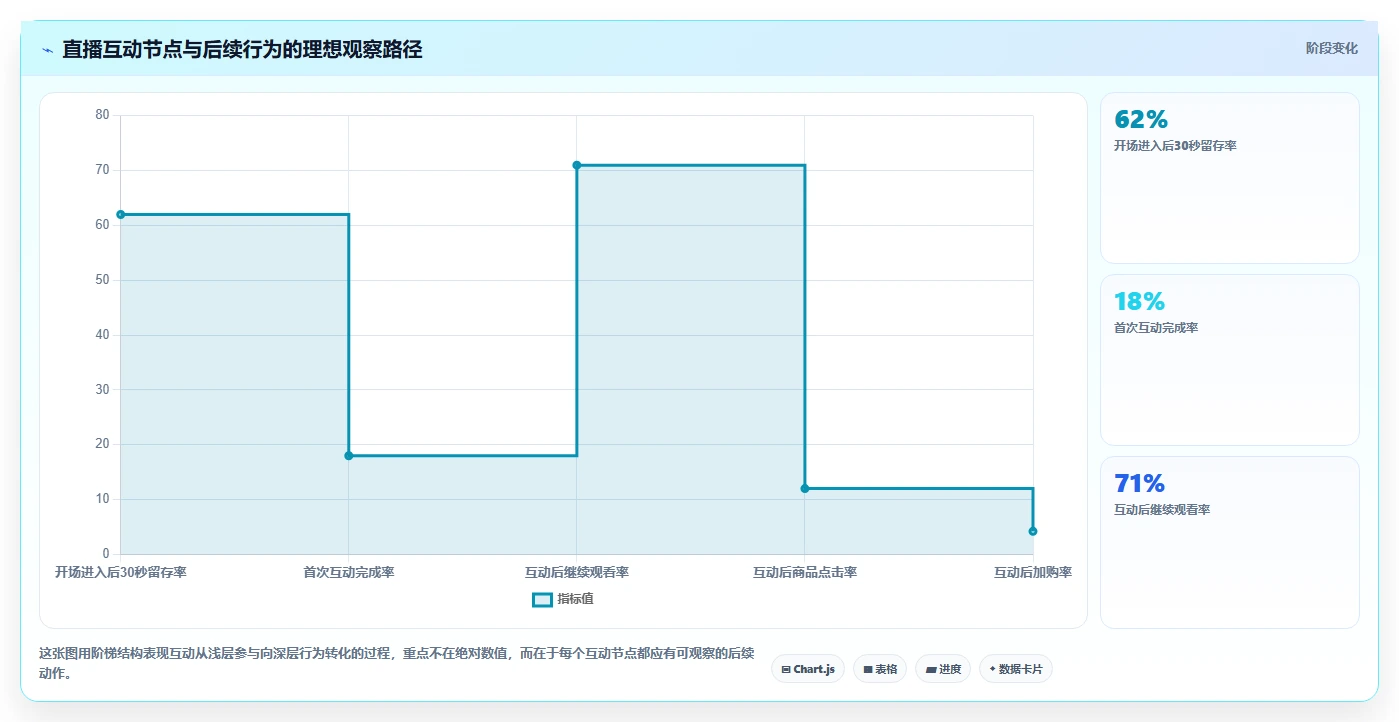Open the 71% 互动后继续观看率 card
Image resolution: width=1399 pixels, height=722 pixels.
tap(1229, 543)
